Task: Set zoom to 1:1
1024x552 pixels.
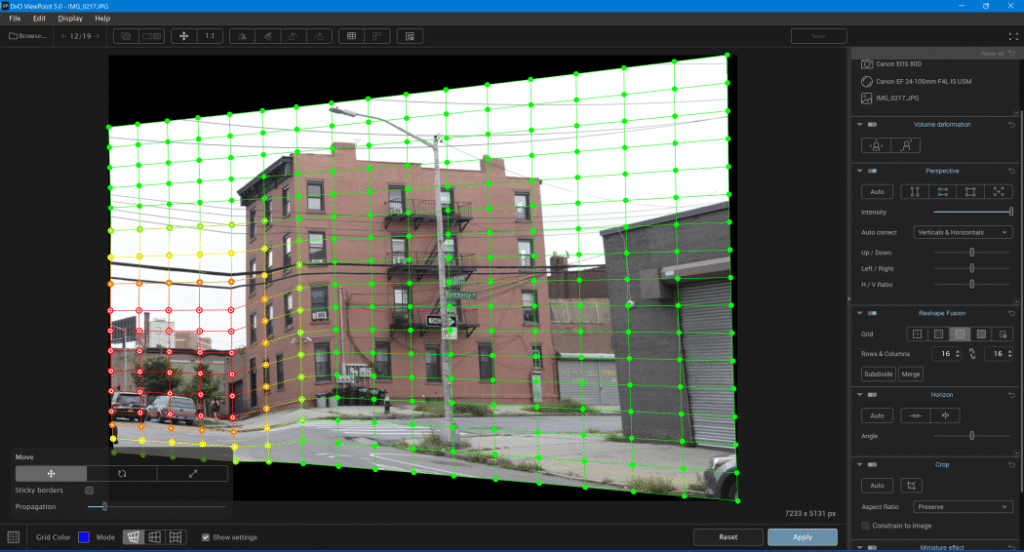Action: (210, 36)
